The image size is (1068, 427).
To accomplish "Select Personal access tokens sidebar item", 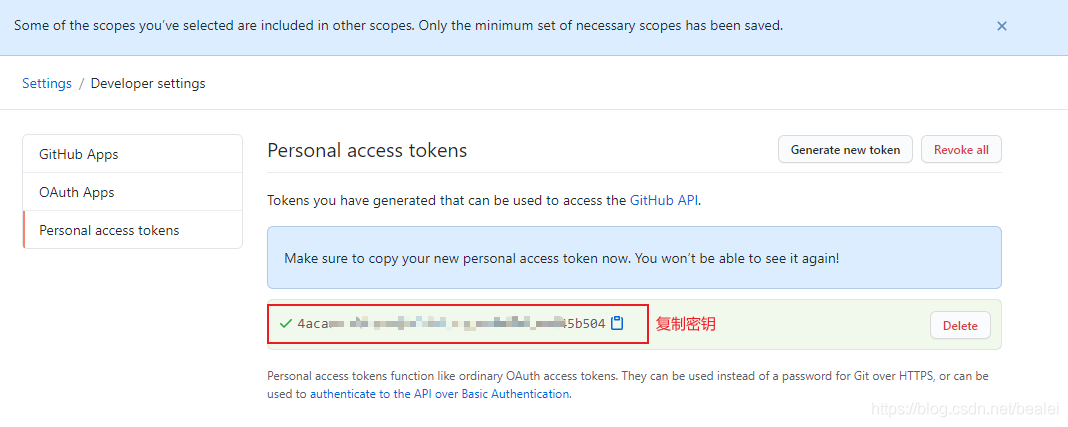I will click(x=109, y=230).
